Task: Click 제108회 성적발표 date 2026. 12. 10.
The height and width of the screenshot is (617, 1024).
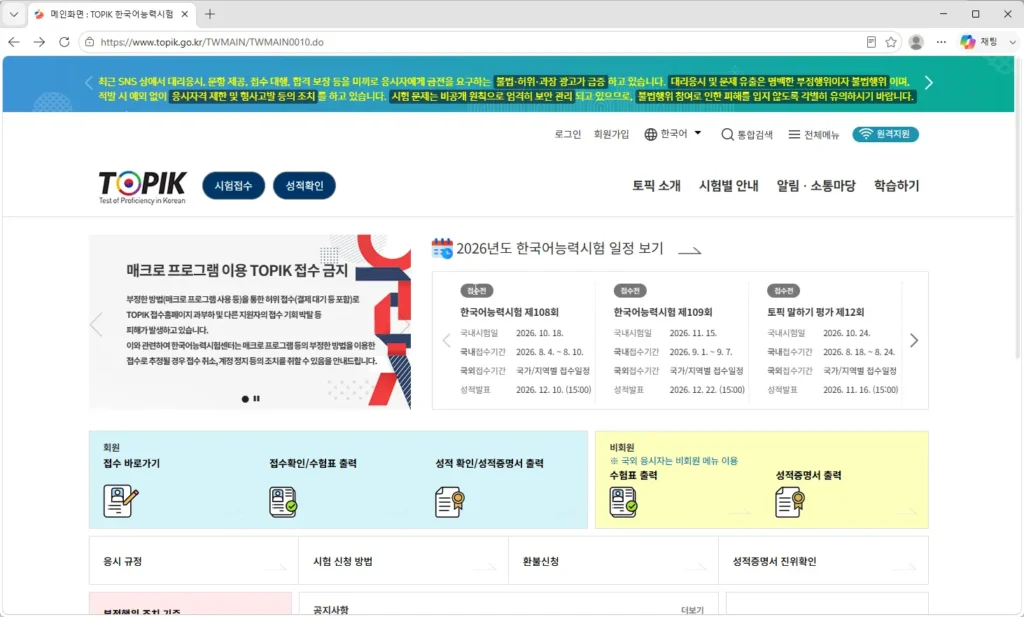Action: pyautogui.click(x=553, y=390)
